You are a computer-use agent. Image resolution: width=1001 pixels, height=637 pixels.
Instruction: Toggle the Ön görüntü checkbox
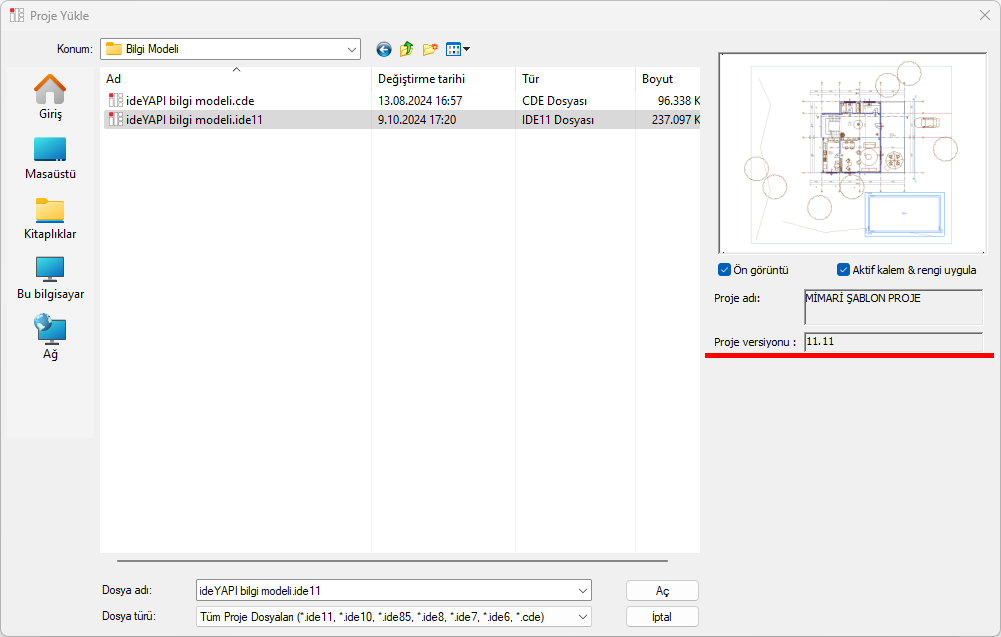coord(724,270)
